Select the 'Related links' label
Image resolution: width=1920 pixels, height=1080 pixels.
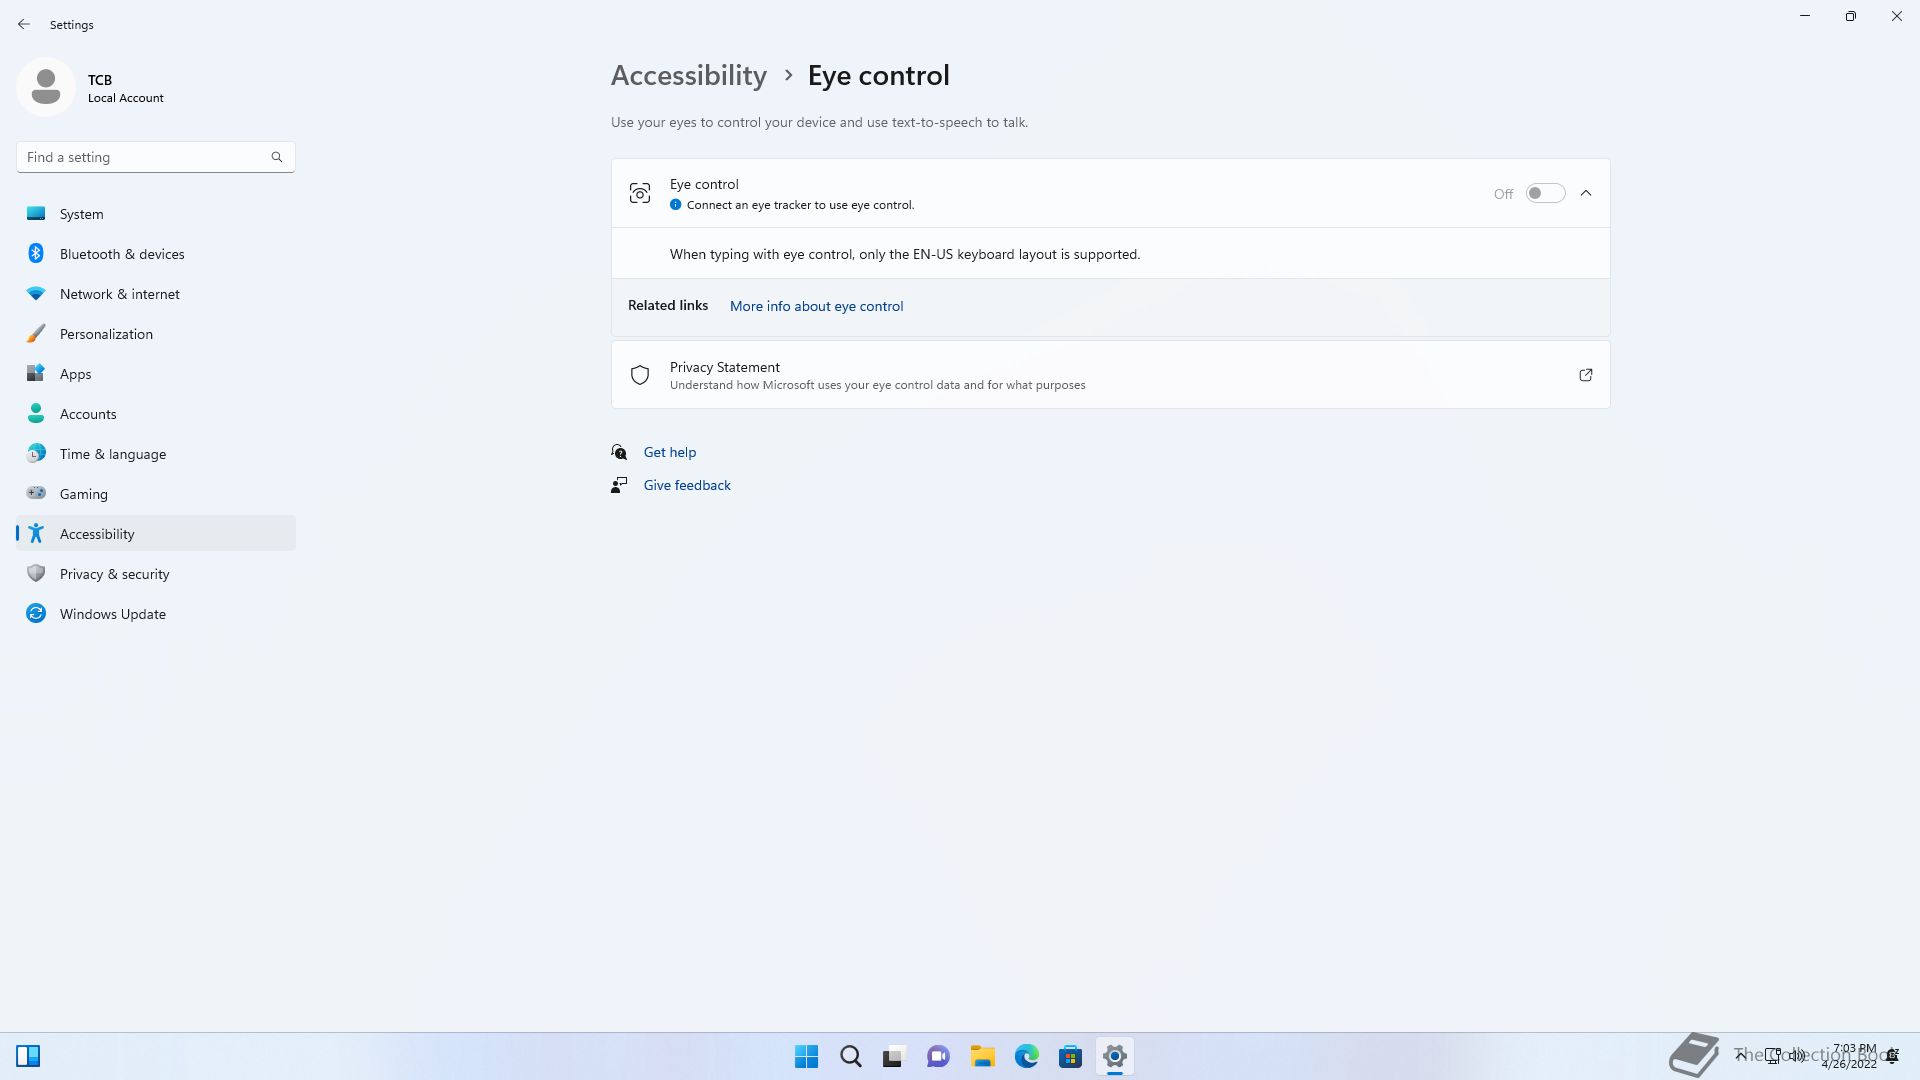[x=668, y=305]
